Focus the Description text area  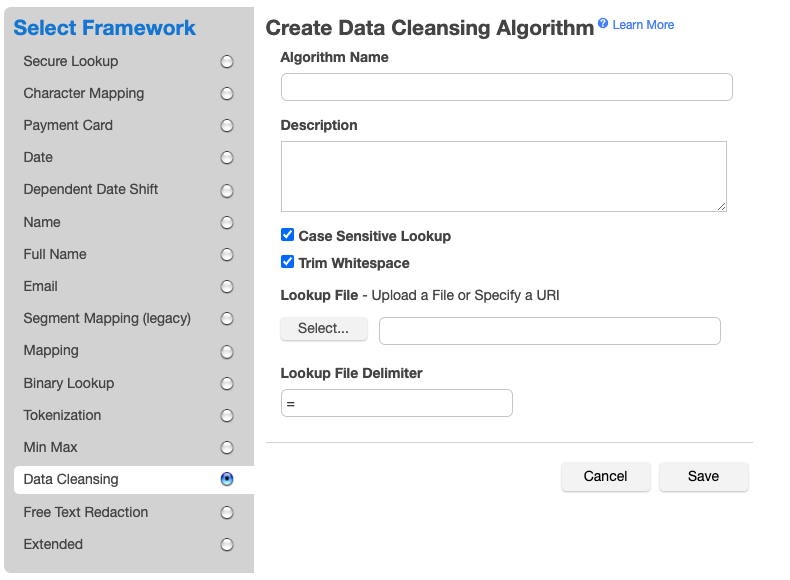503,176
